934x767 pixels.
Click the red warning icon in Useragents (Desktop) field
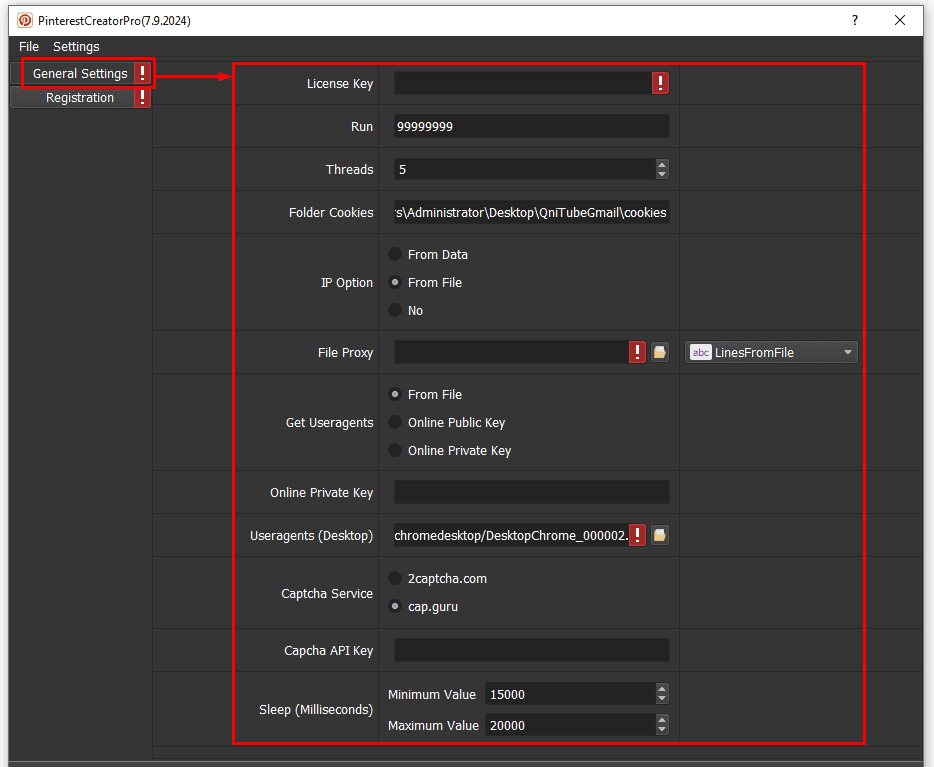[637, 535]
